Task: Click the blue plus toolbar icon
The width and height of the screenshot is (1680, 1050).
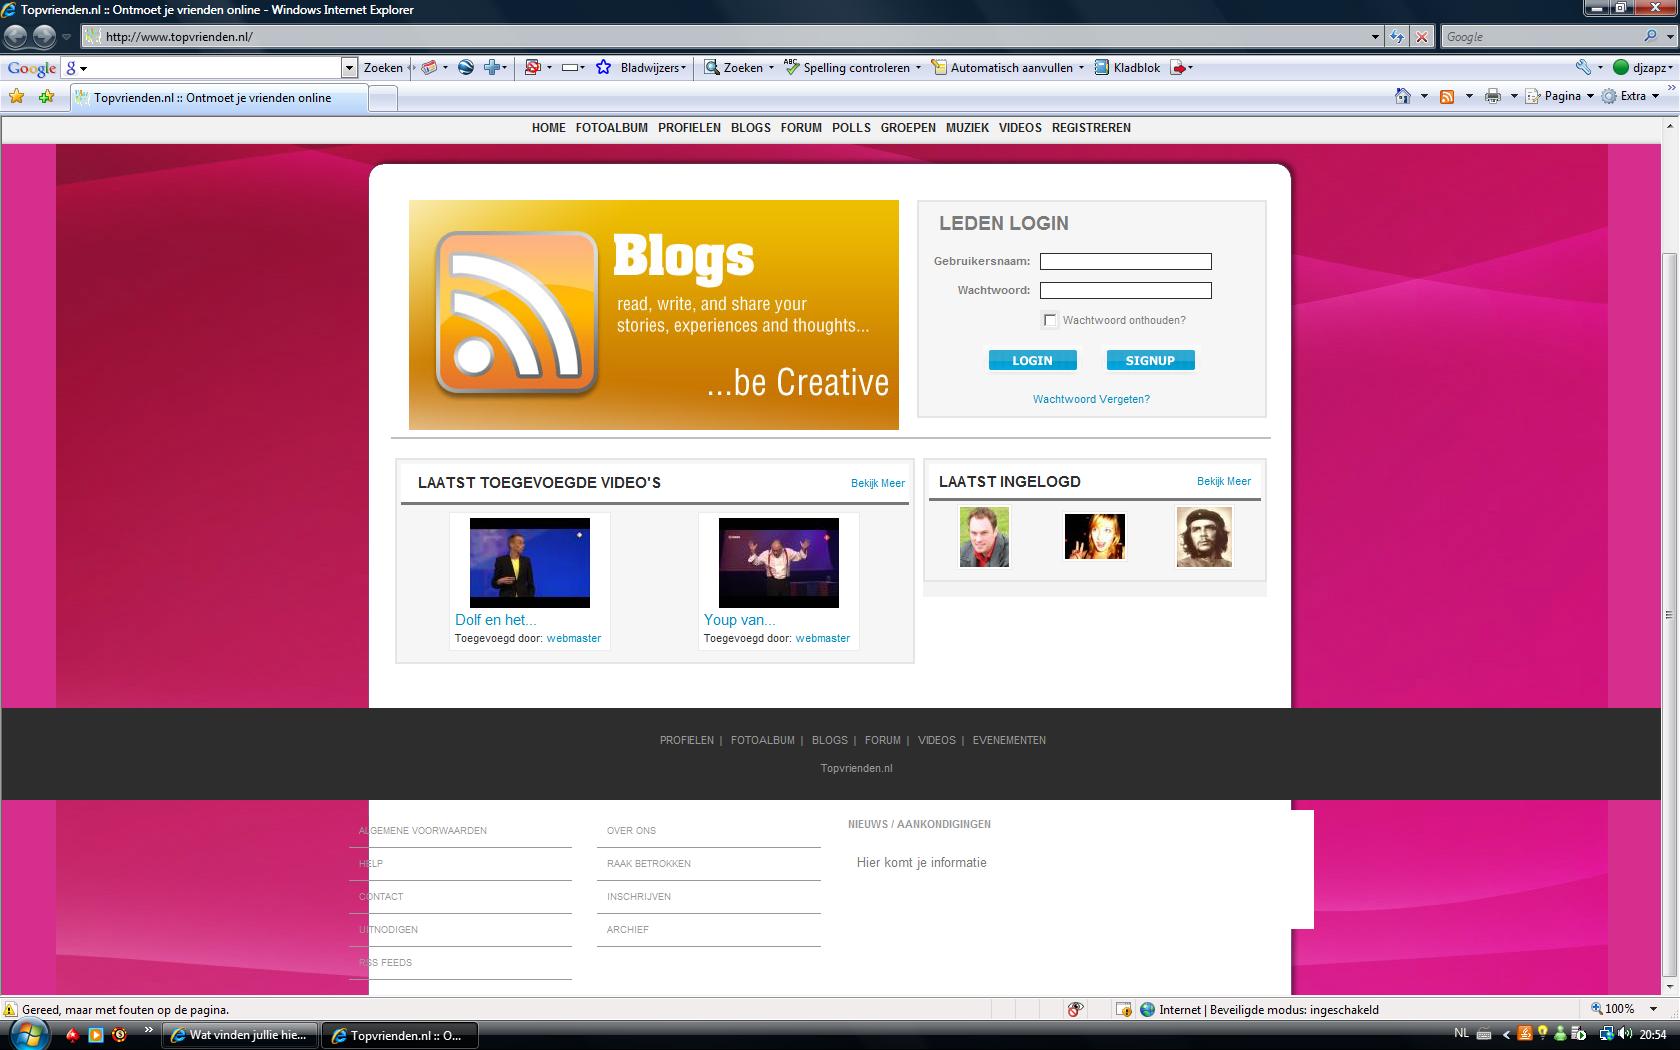Action: click(x=491, y=67)
